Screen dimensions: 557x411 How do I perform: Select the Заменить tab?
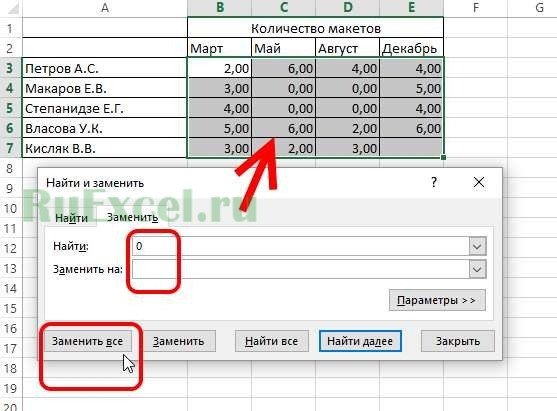click(x=133, y=217)
